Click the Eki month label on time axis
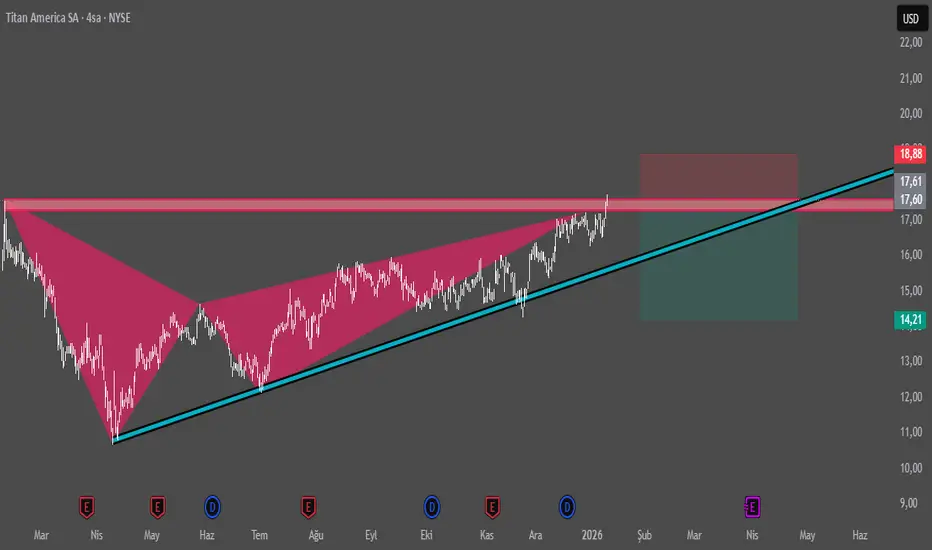This screenshot has height=550, width=932. (x=426, y=535)
